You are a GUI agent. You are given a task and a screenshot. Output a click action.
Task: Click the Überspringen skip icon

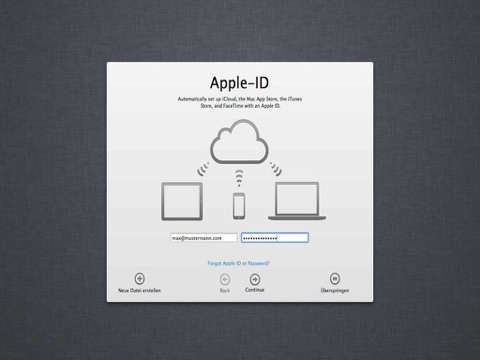[x=335, y=278]
